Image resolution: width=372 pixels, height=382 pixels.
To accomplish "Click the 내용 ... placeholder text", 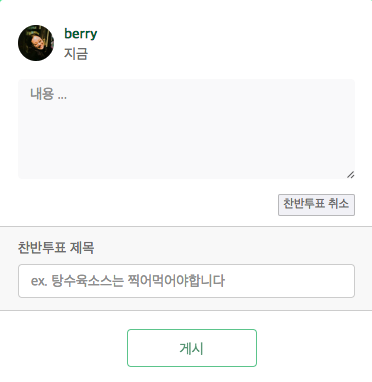I will click(x=49, y=94).
